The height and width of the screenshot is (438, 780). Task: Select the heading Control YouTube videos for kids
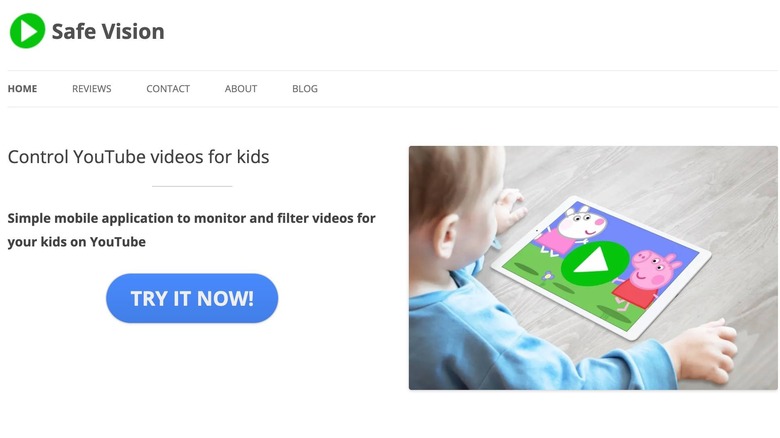point(138,157)
